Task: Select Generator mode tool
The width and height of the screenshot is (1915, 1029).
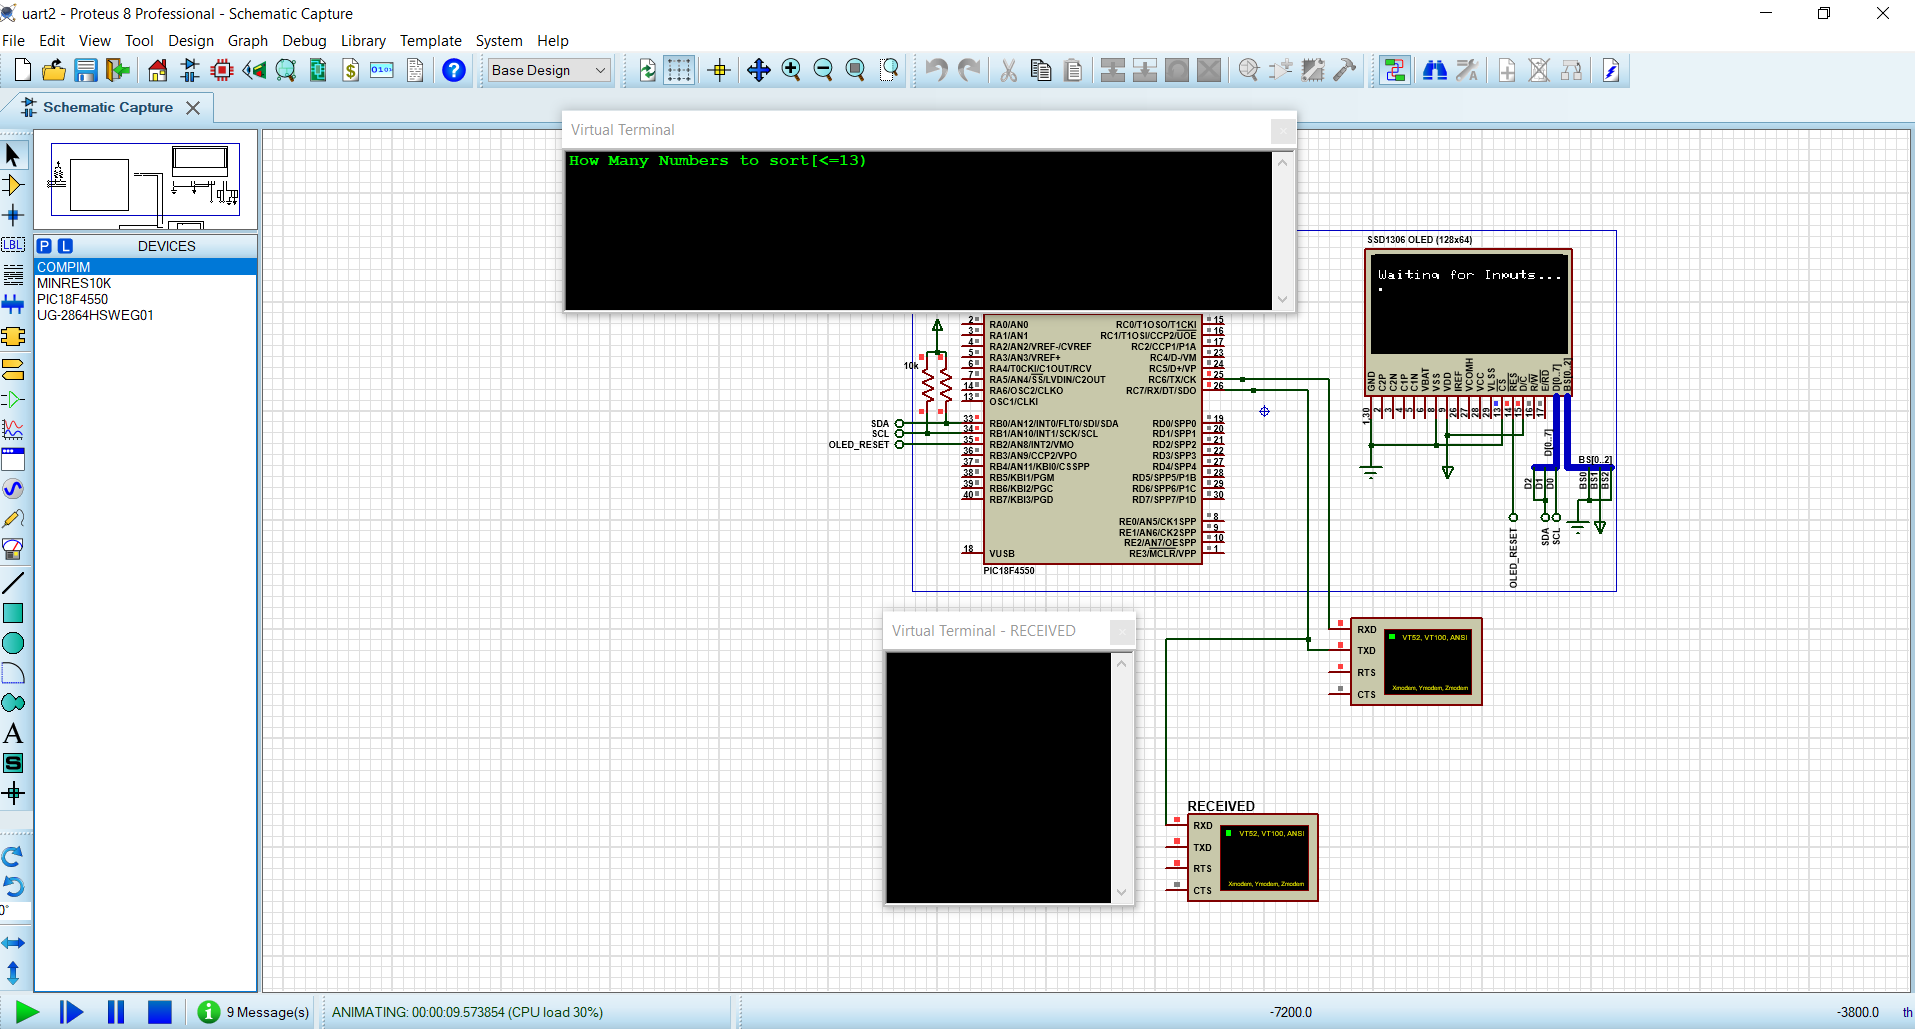Action: (x=13, y=489)
